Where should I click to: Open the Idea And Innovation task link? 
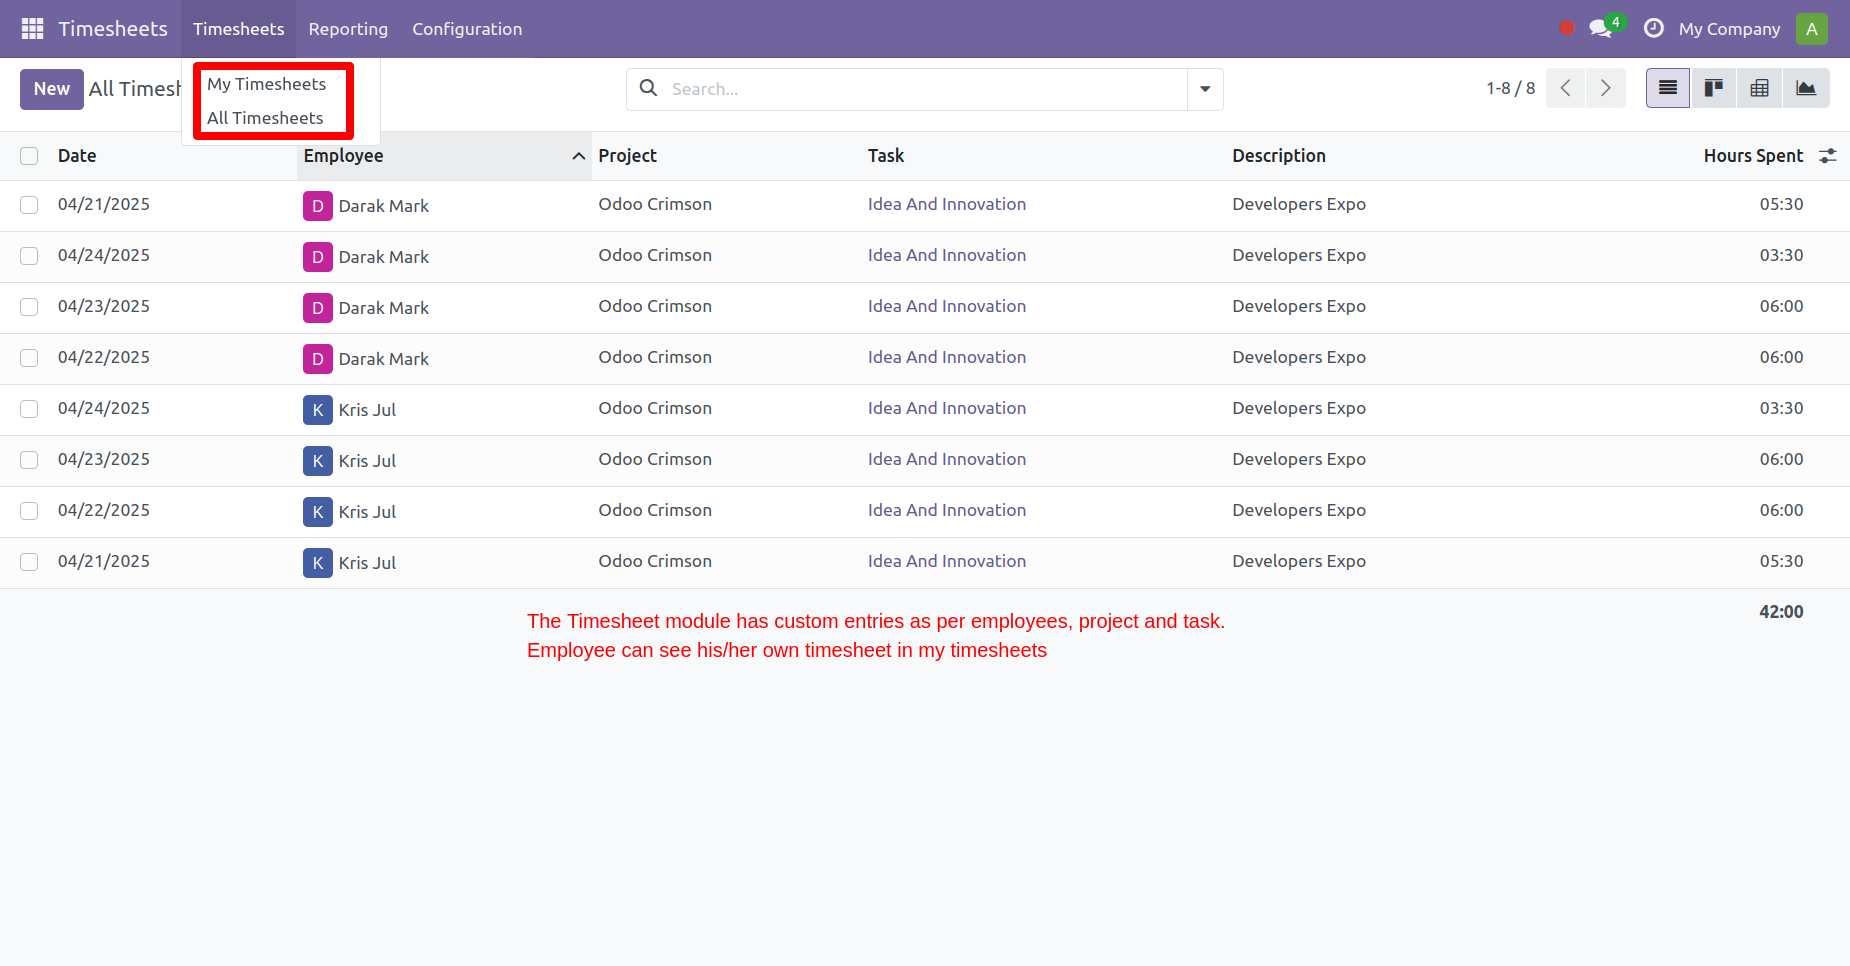(946, 204)
